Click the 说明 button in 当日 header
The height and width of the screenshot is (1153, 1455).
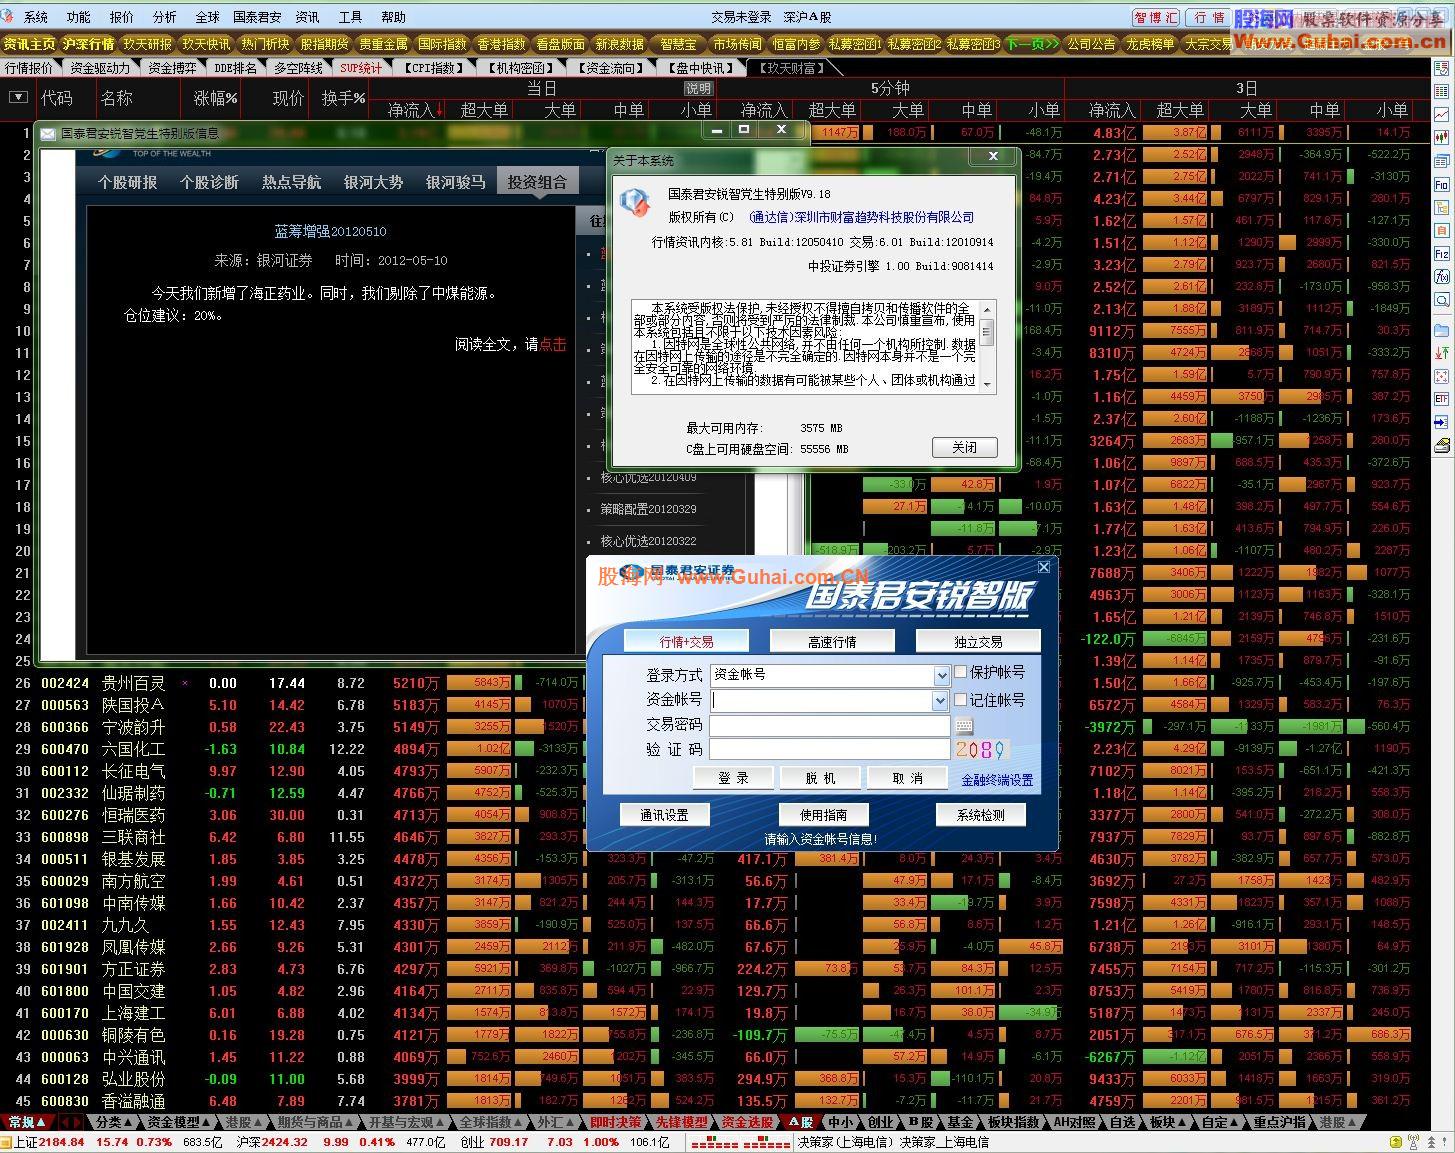(x=698, y=88)
